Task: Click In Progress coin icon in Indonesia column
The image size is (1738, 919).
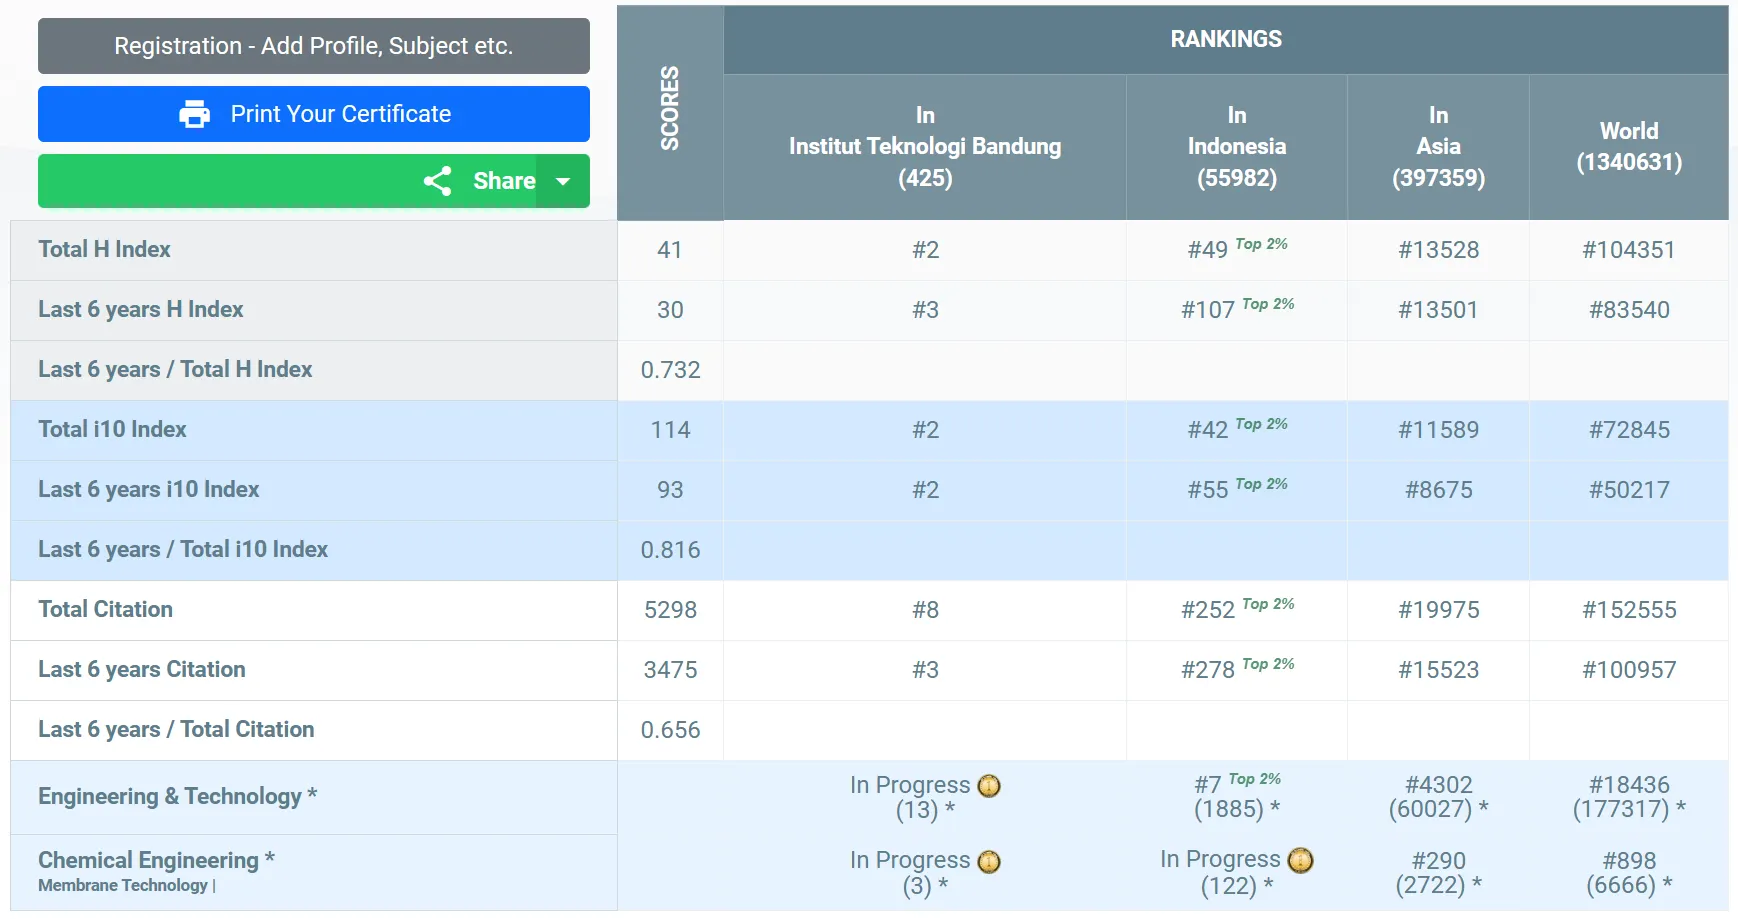Action: point(1300,860)
